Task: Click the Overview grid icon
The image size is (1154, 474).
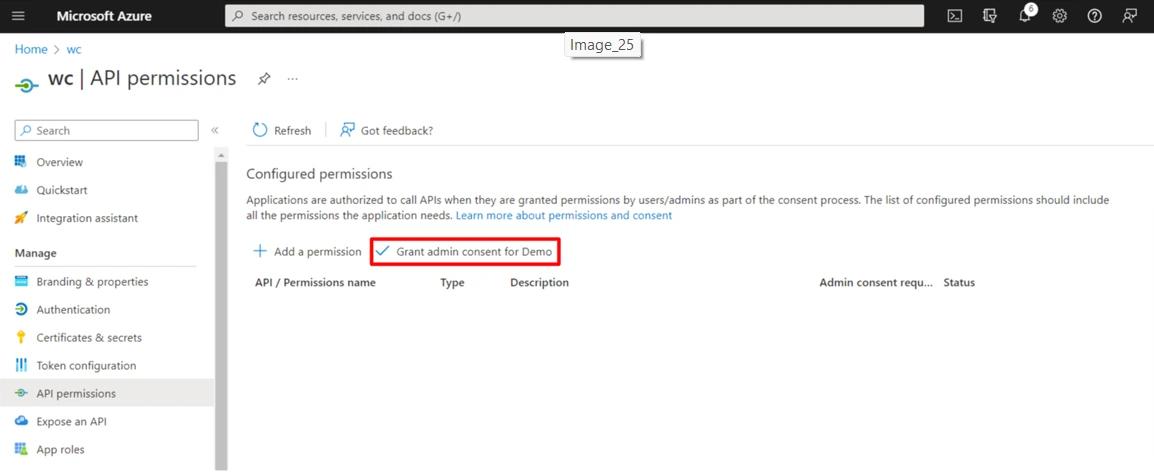Action: point(21,162)
